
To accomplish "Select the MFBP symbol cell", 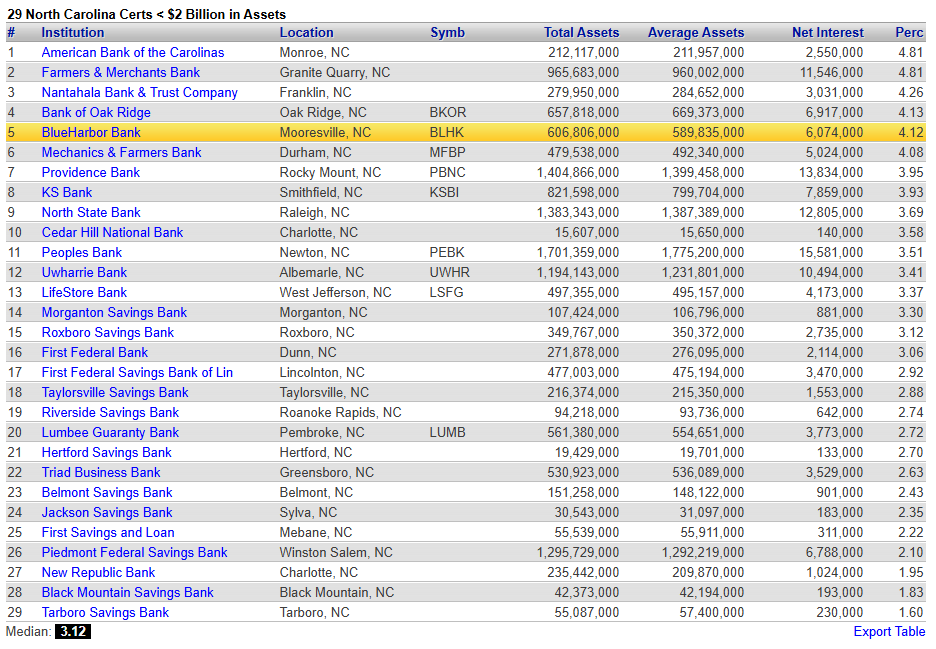I will 447,152.
